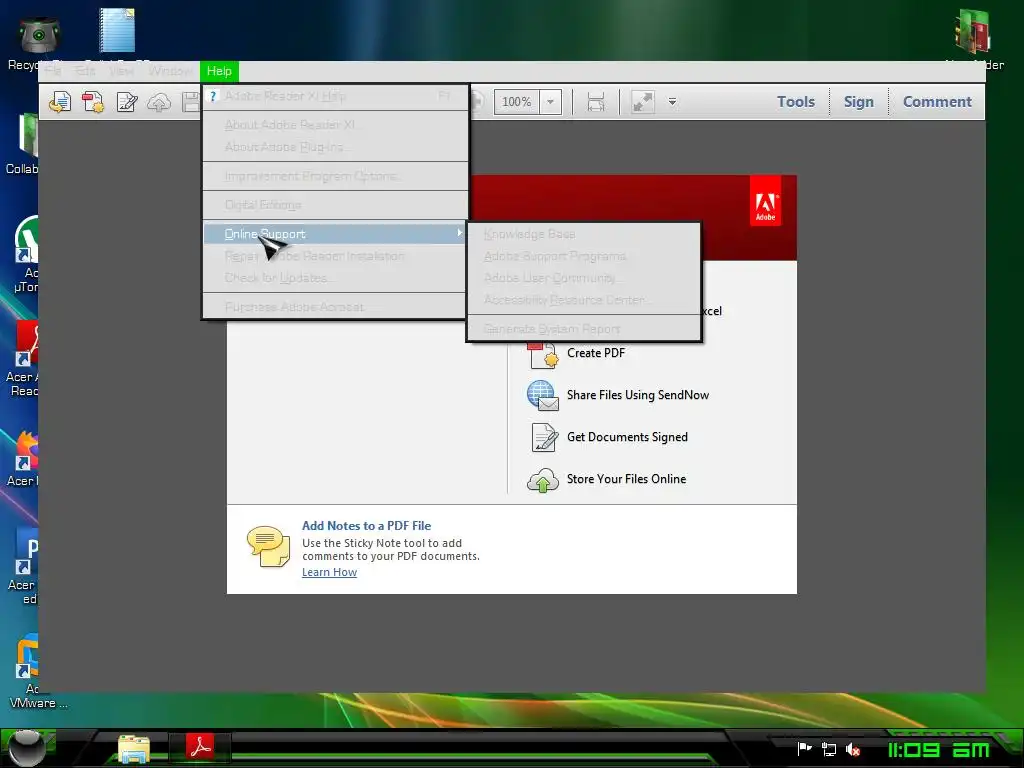Open the Comment pane

point(937,102)
